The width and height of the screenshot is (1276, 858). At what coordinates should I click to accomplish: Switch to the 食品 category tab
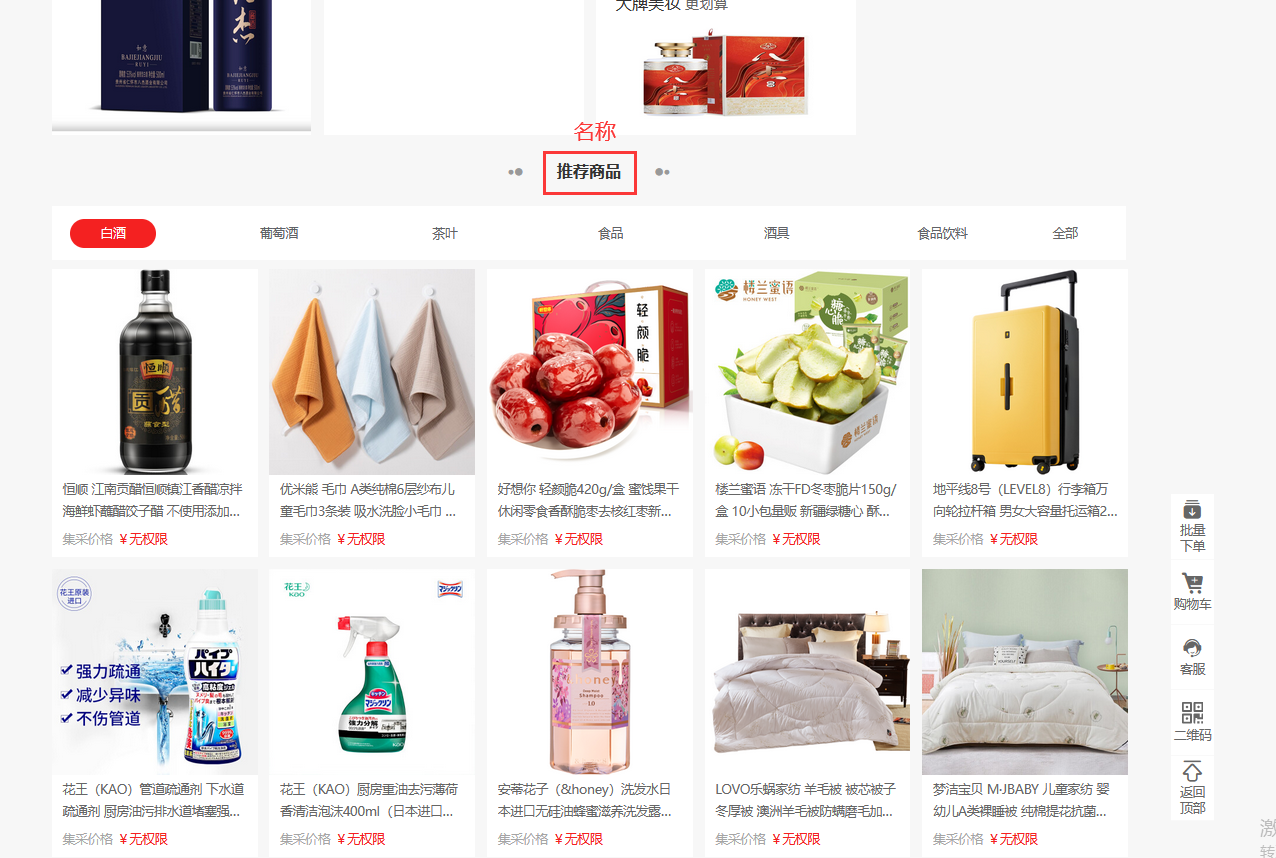click(611, 233)
